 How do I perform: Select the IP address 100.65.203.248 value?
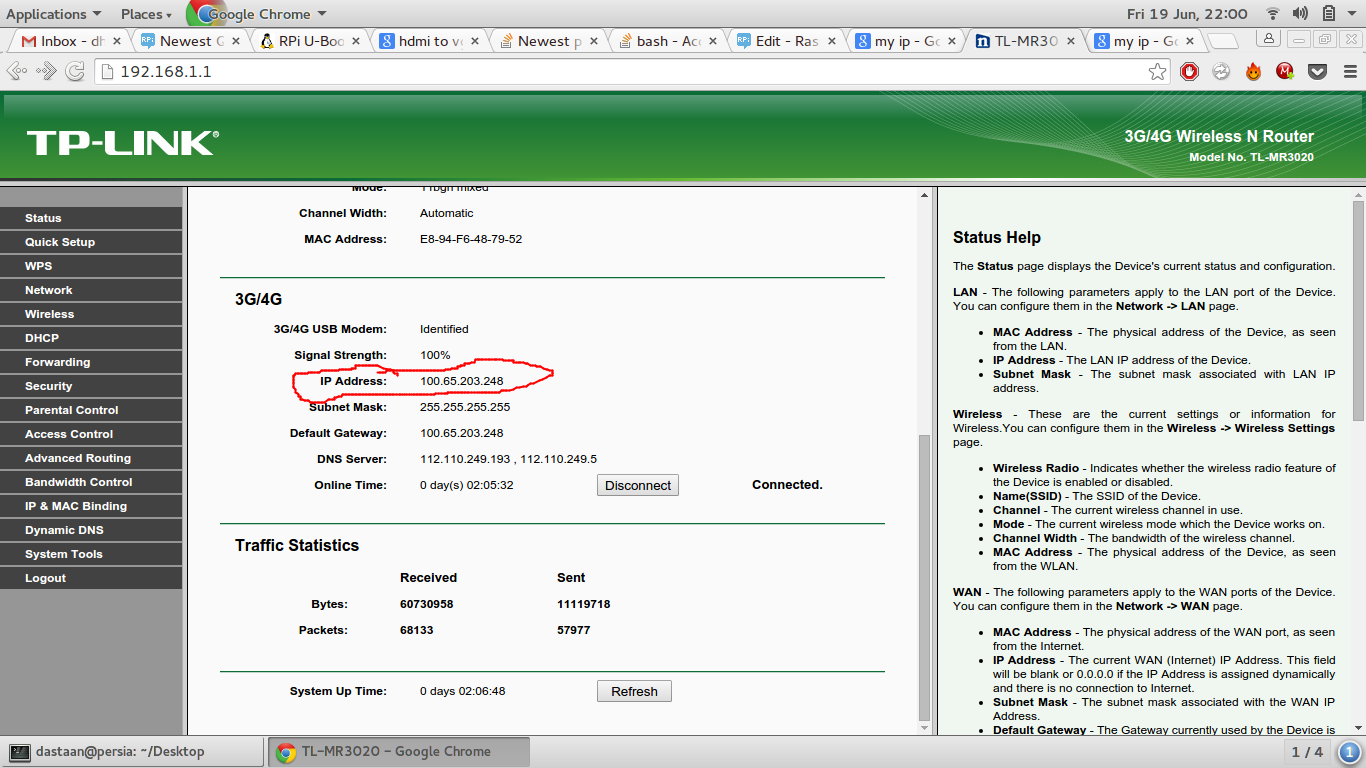click(461, 381)
